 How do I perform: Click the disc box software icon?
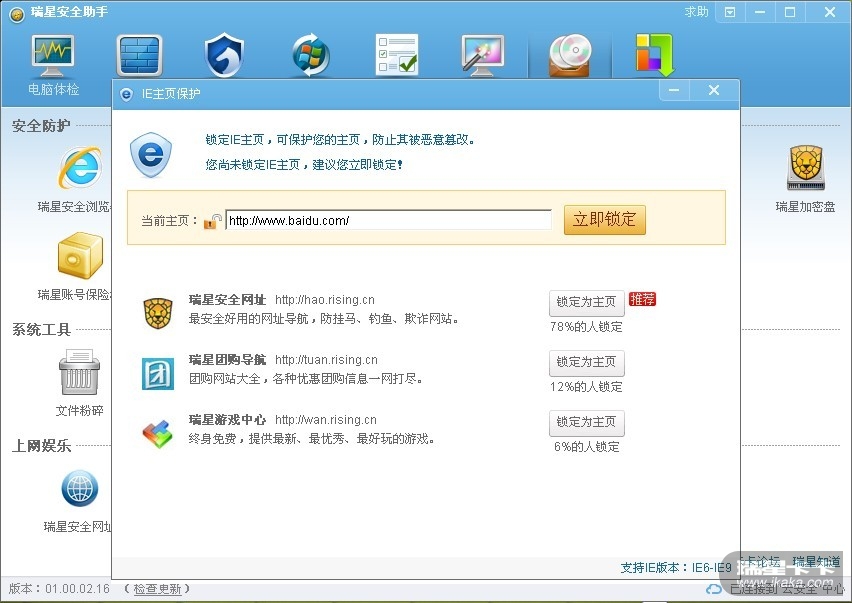tap(569, 55)
